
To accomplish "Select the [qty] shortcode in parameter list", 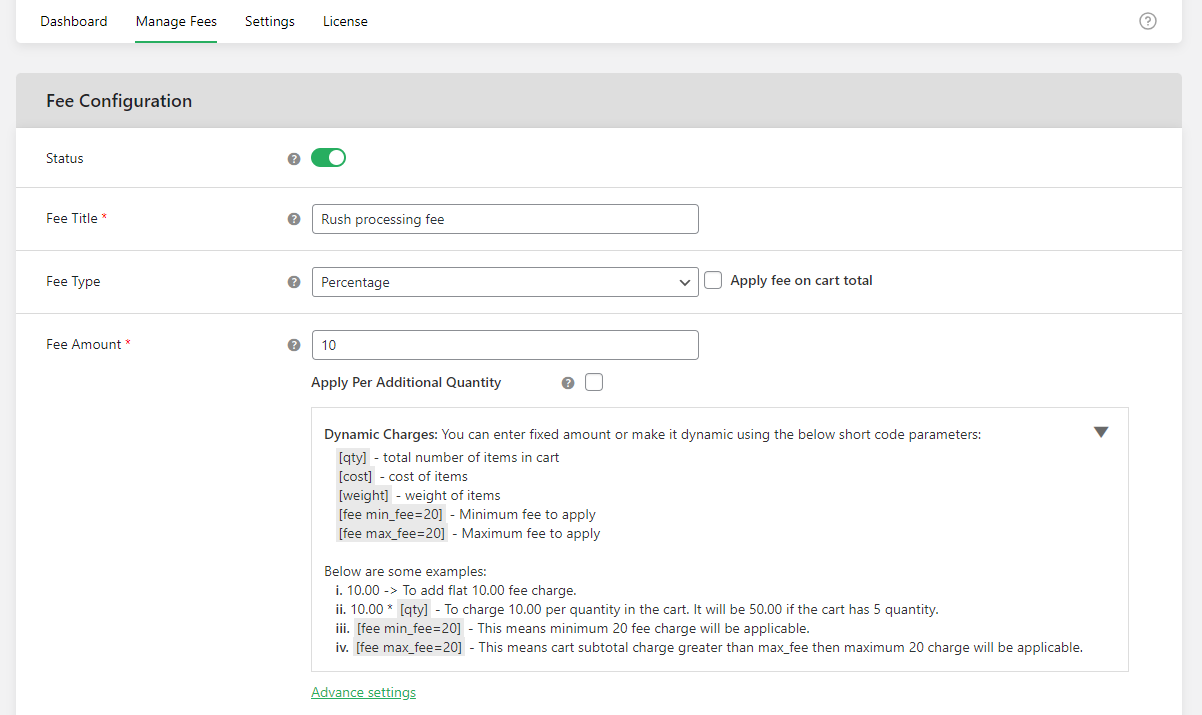I will [x=353, y=457].
